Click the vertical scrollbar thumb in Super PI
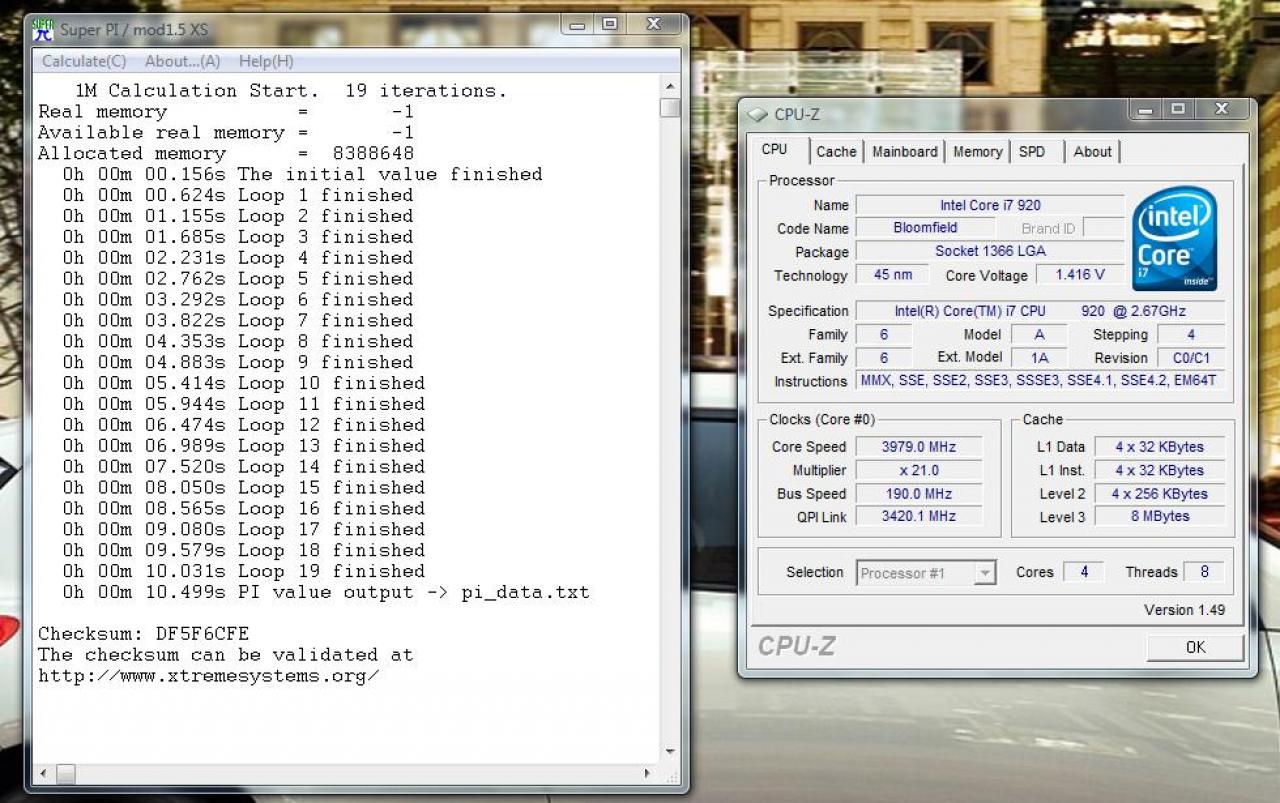The height and width of the screenshot is (803, 1280). [x=669, y=107]
